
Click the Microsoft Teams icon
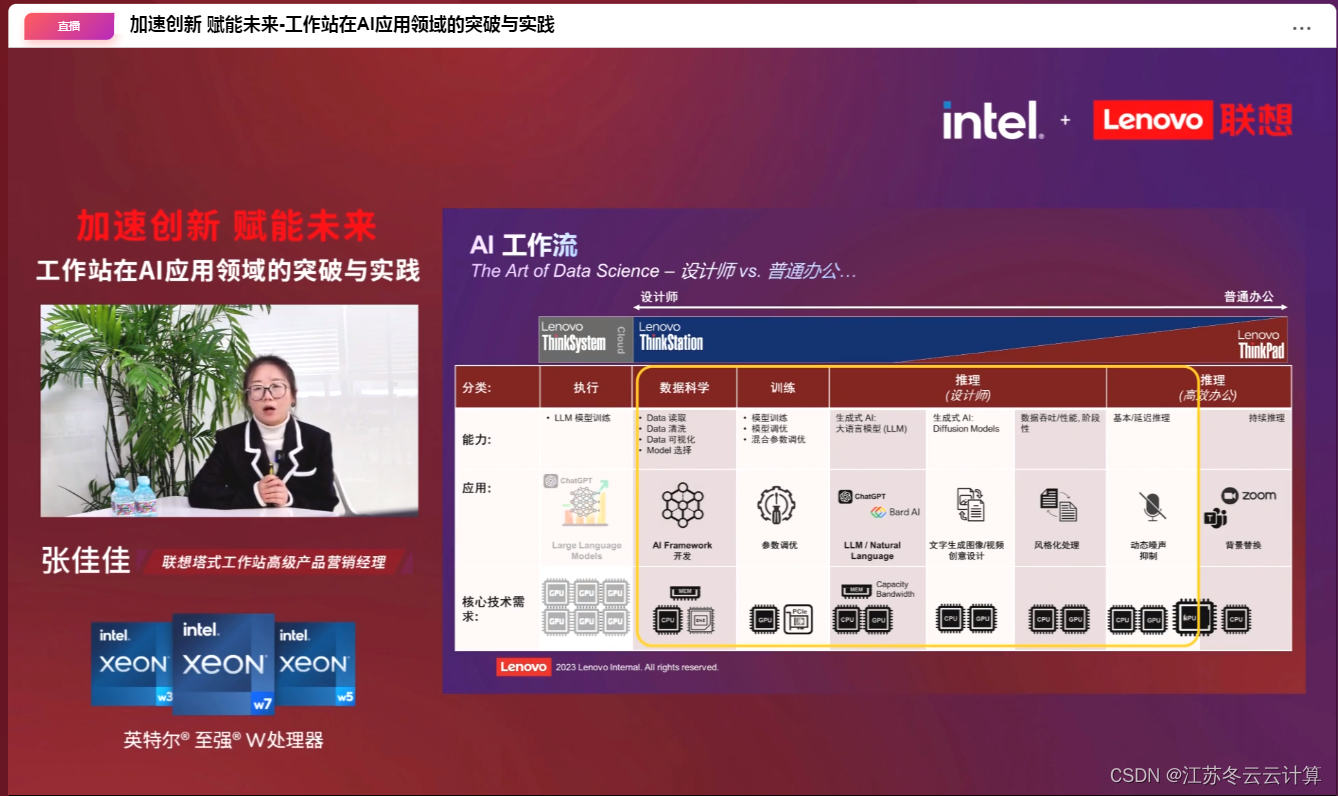pos(1216,517)
